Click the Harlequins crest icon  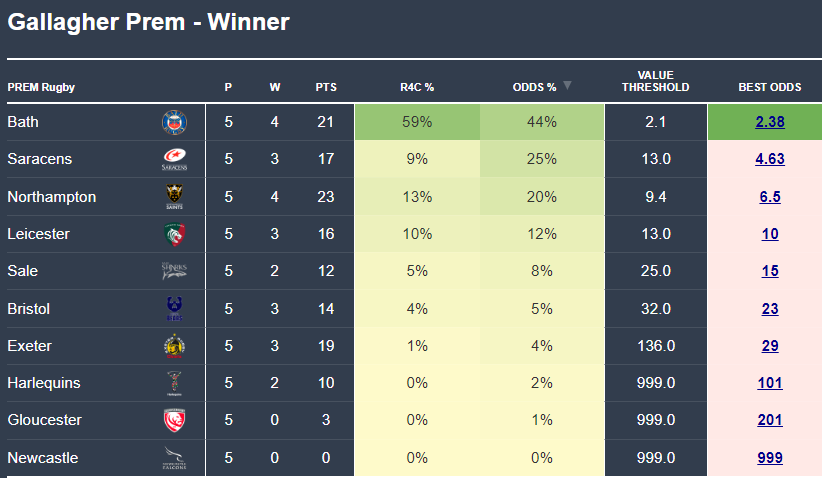point(174,383)
